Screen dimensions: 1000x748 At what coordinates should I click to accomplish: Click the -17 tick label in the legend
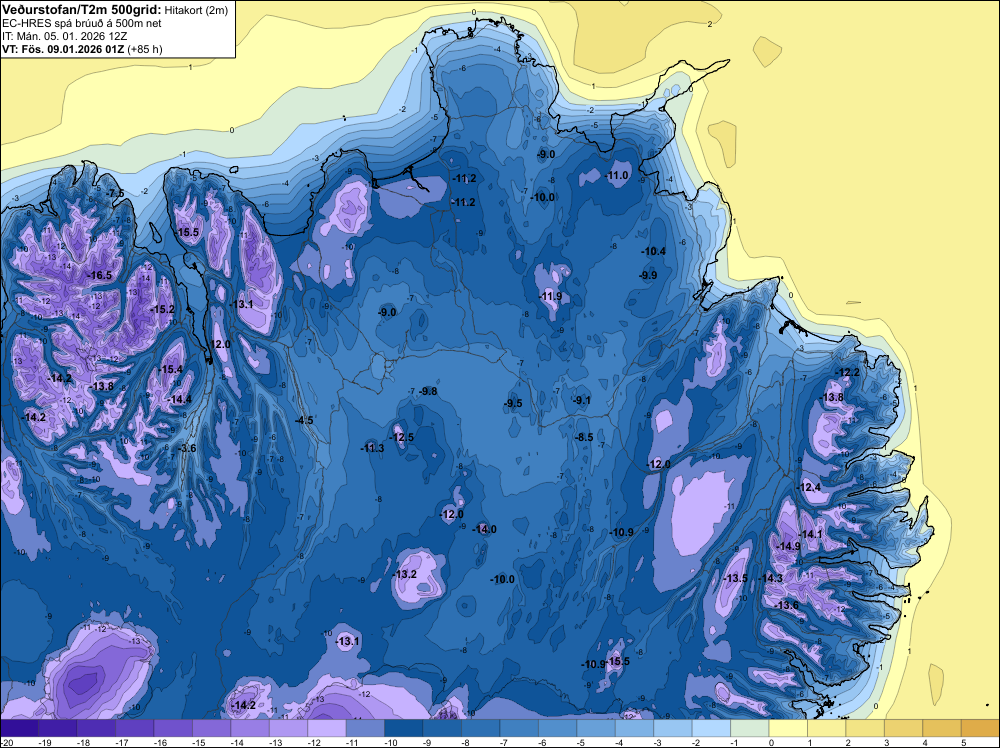pos(122,742)
